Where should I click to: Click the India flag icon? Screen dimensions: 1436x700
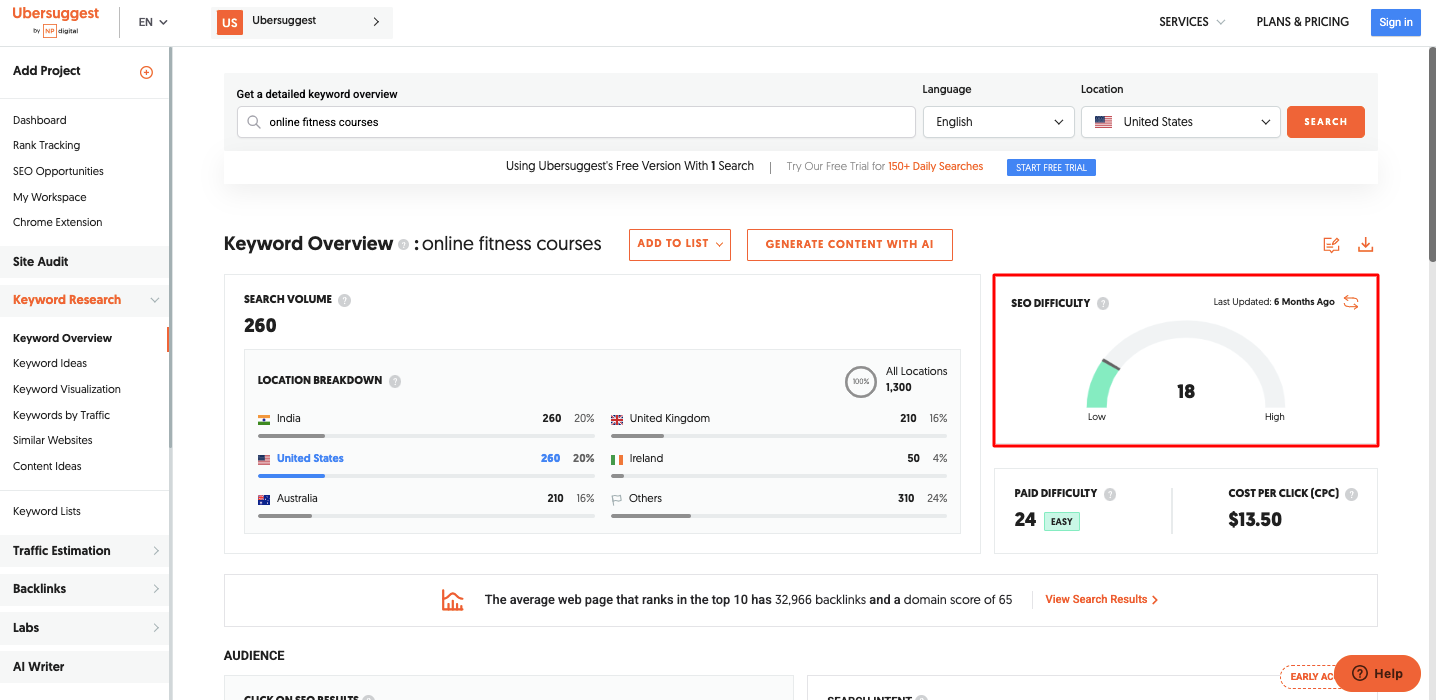tap(264, 419)
